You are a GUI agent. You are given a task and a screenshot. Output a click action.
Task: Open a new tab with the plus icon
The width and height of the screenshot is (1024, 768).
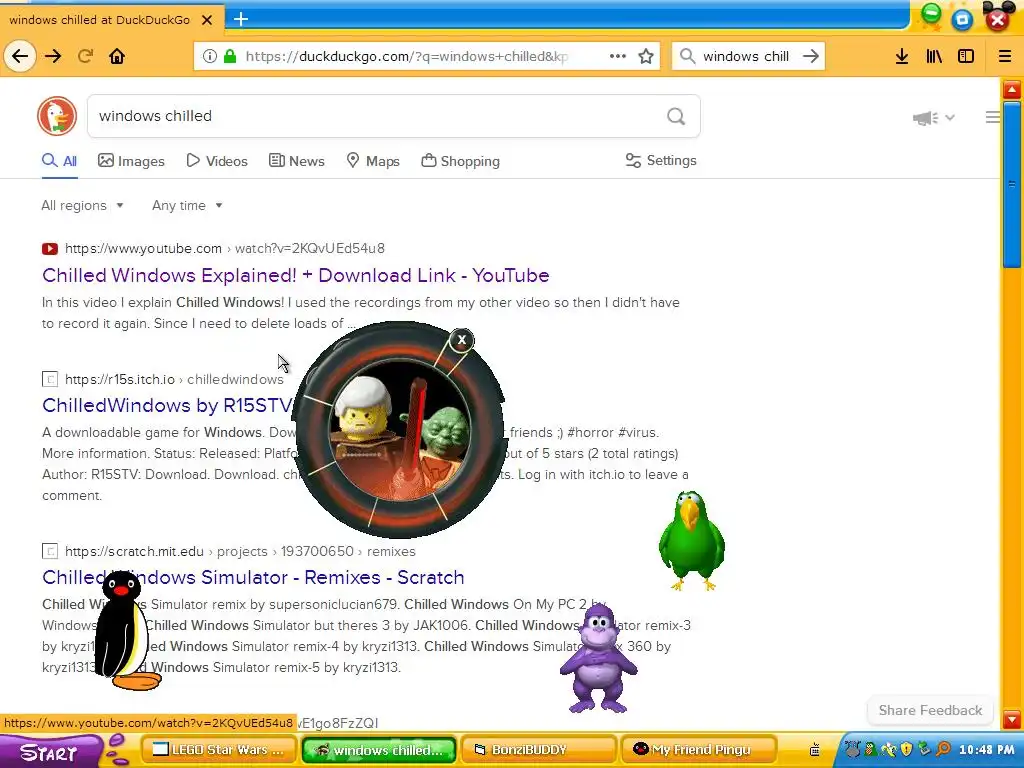[241, 19]
